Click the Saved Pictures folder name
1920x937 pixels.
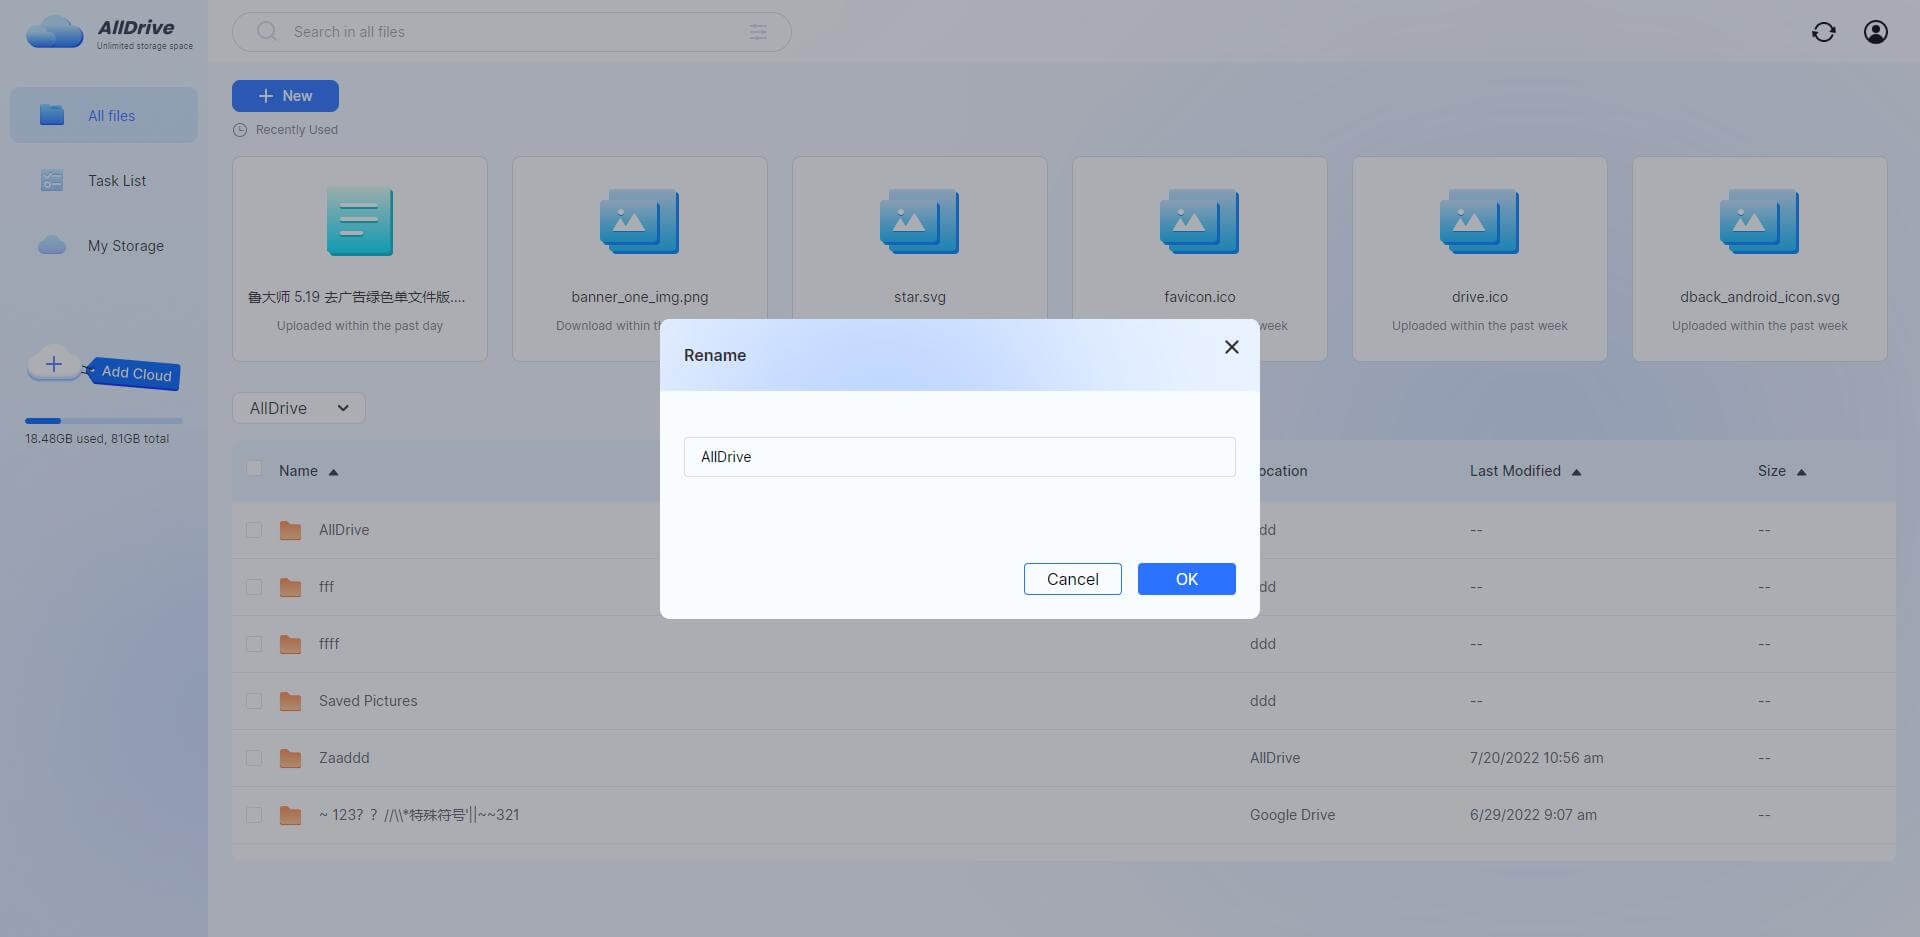(x=368, y=701)
